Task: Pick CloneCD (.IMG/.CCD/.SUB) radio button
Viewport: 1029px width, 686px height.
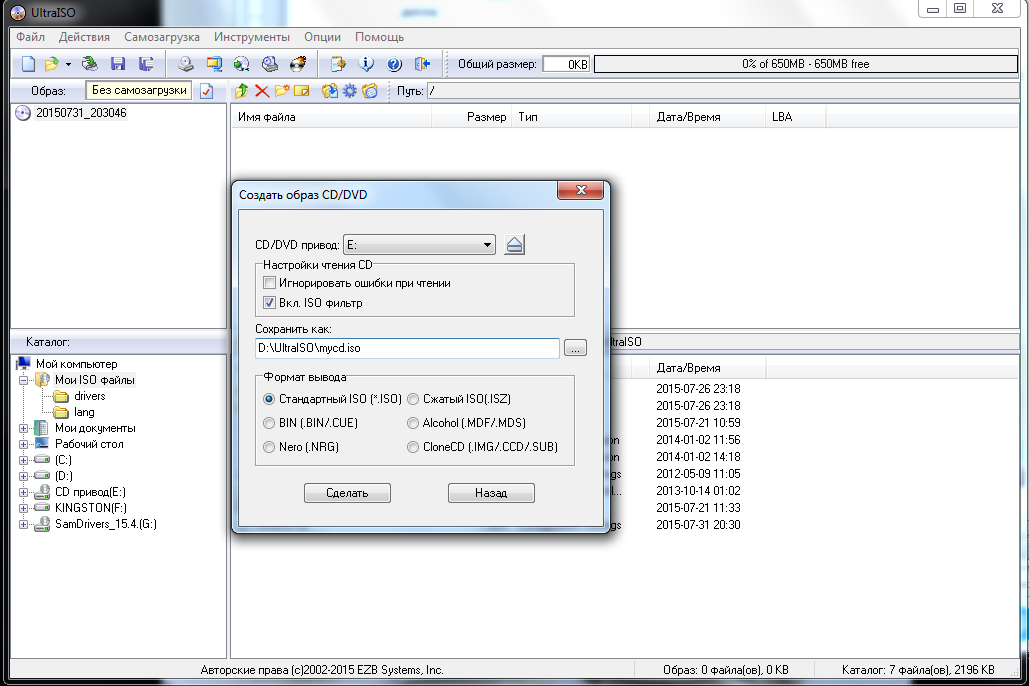Action: tap(413, 447)
